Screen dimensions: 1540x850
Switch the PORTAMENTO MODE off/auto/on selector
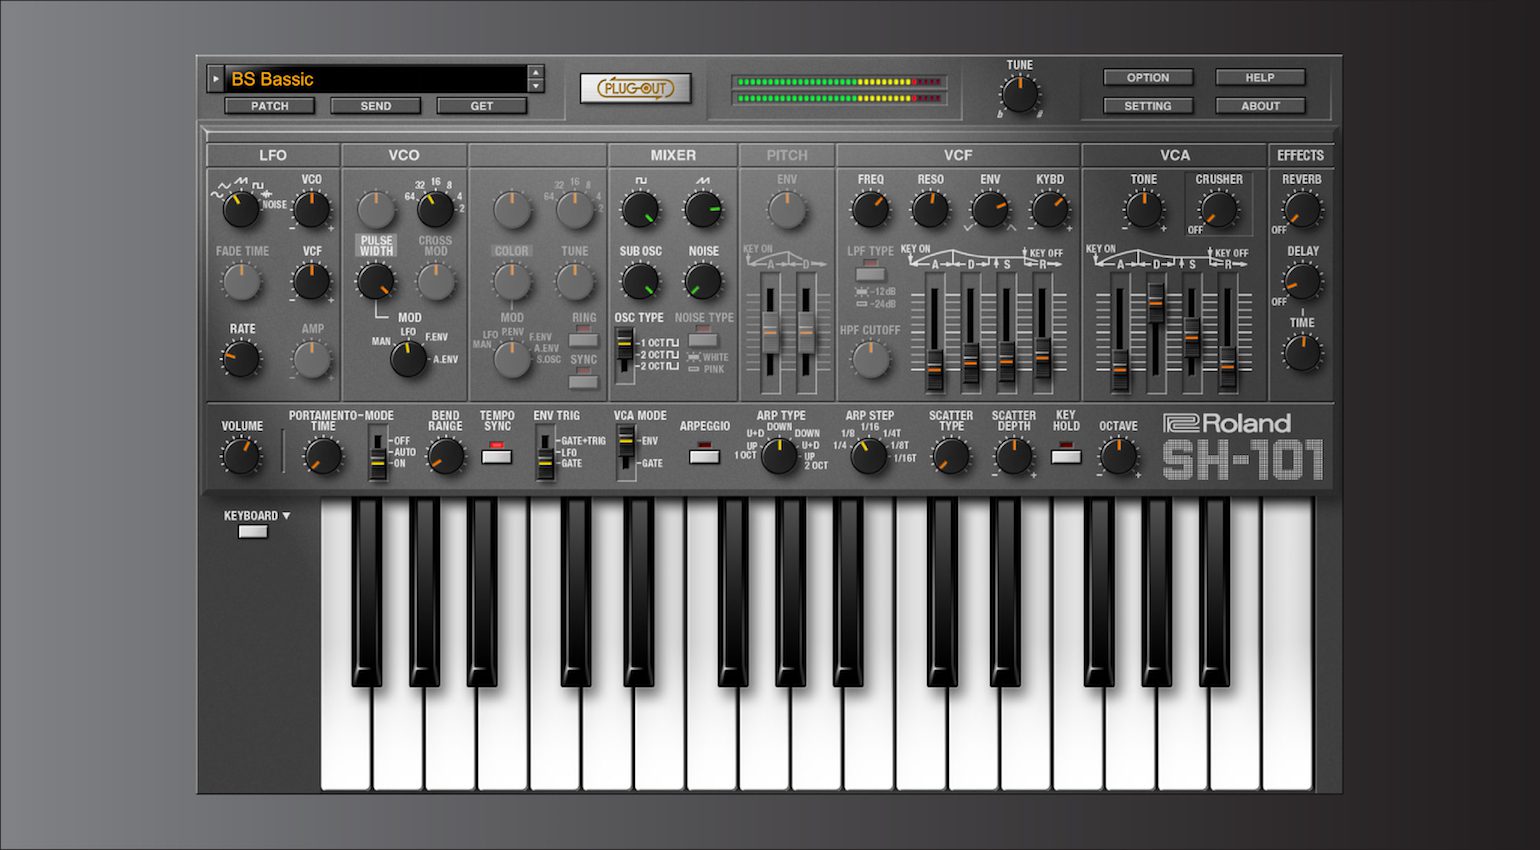(377, 452)
